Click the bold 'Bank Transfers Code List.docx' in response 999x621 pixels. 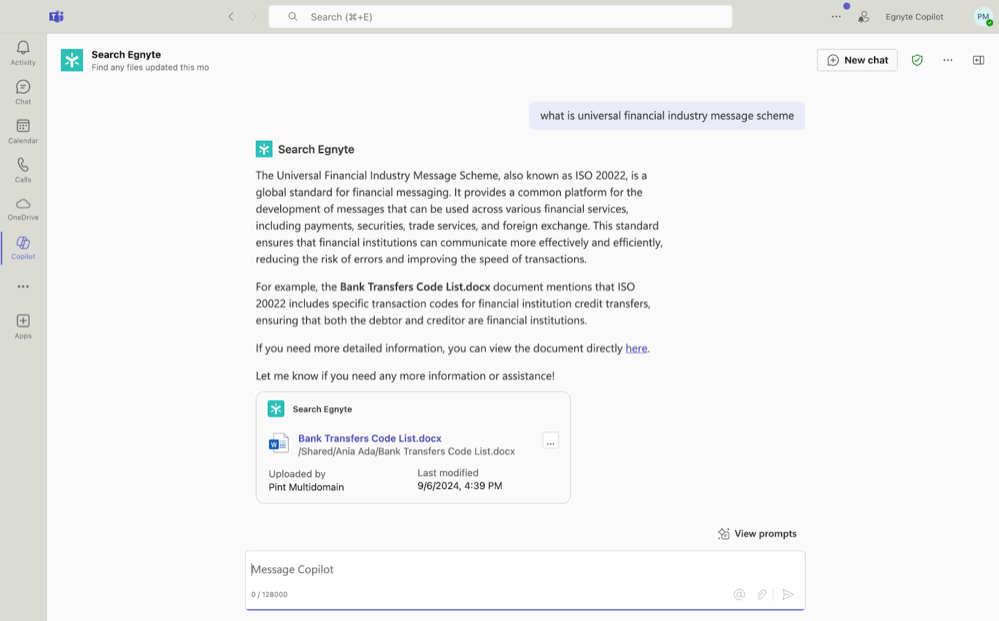(415, 287)
